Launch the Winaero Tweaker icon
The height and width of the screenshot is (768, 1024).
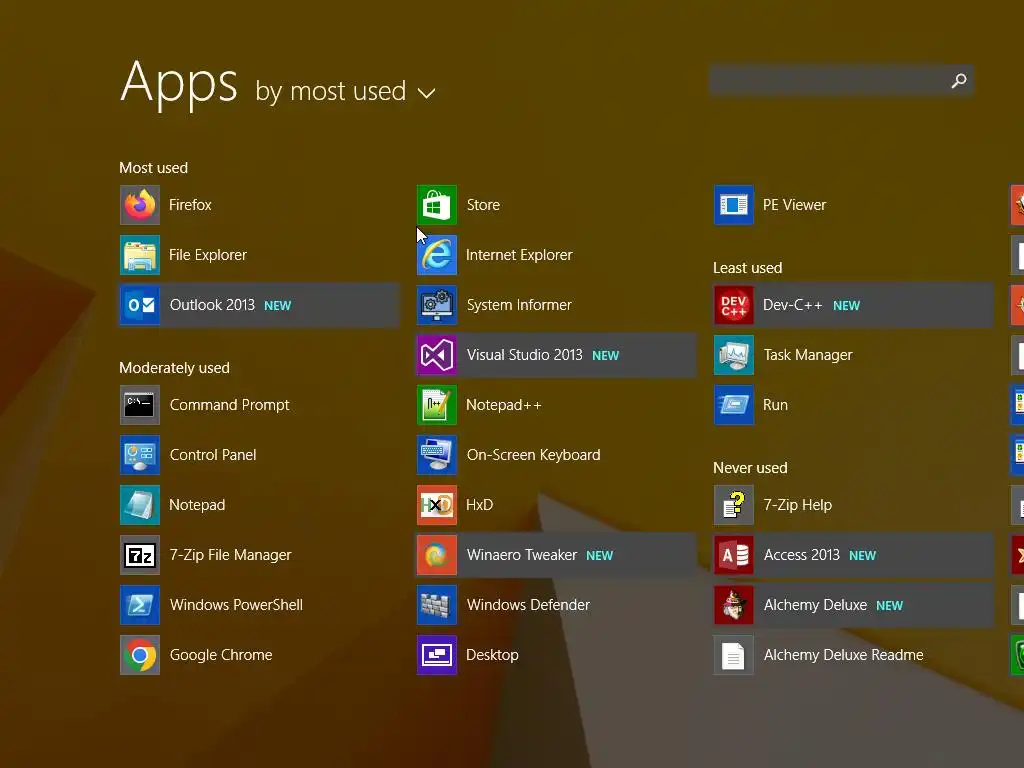pos(437,555)
